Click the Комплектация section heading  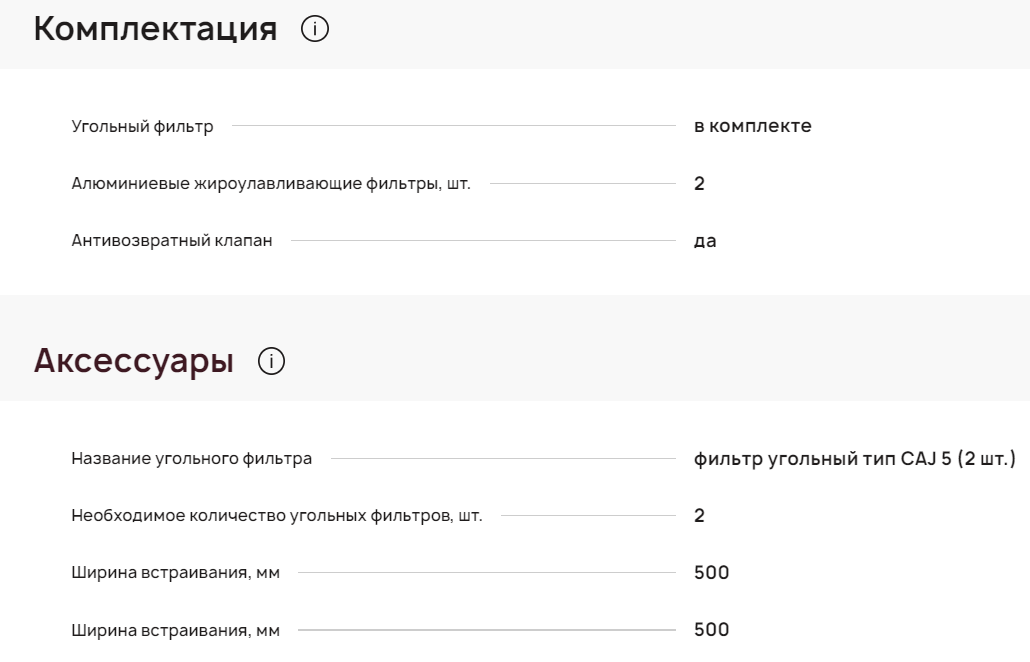[156, 30]
